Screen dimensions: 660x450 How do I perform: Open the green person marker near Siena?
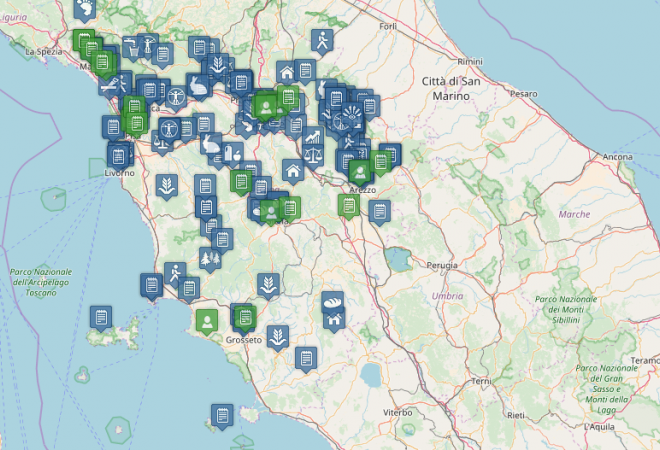tap(271, 213)
